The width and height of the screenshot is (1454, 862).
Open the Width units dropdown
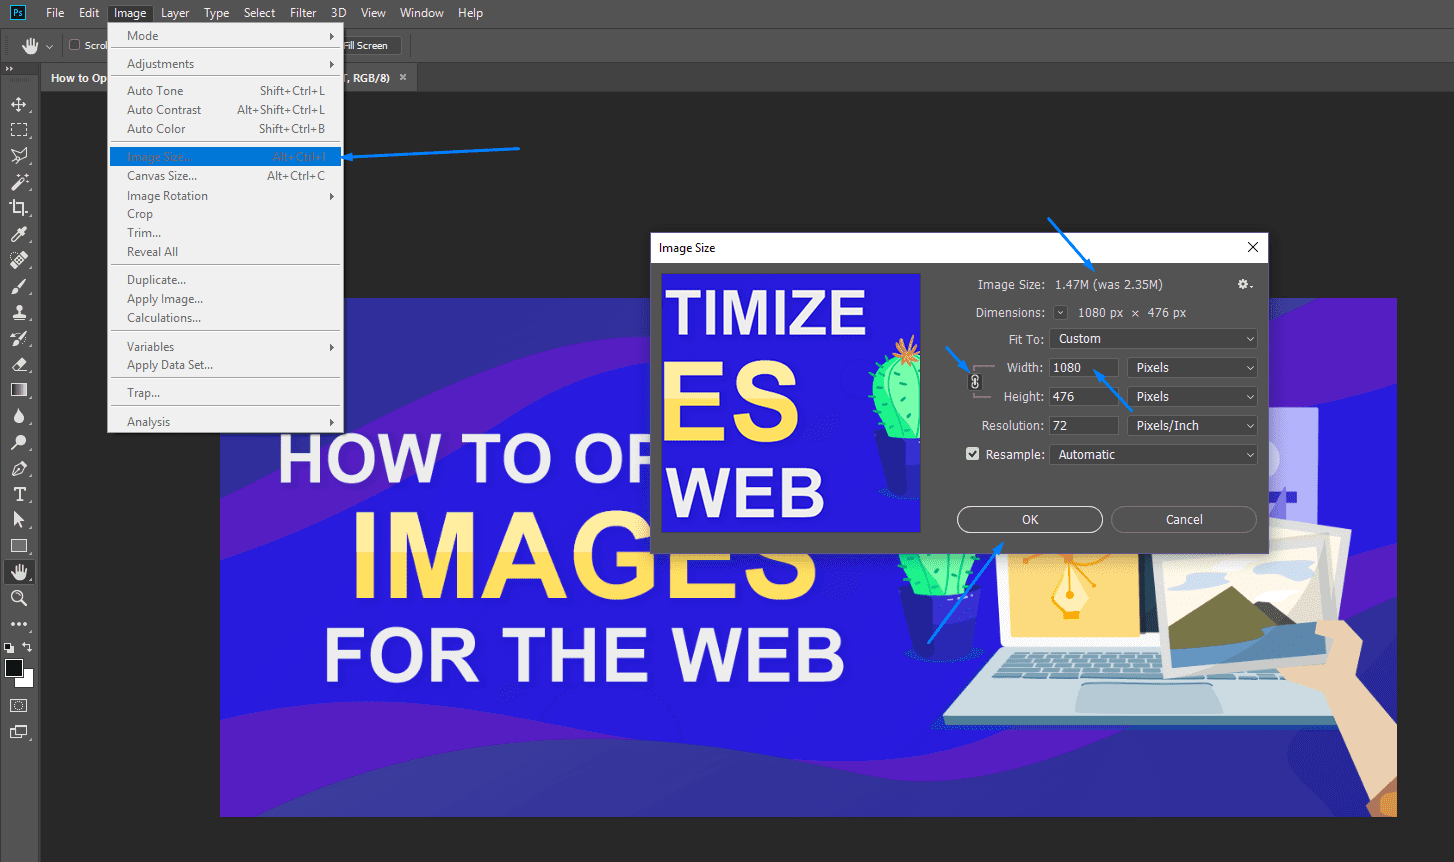(1192, 368)
